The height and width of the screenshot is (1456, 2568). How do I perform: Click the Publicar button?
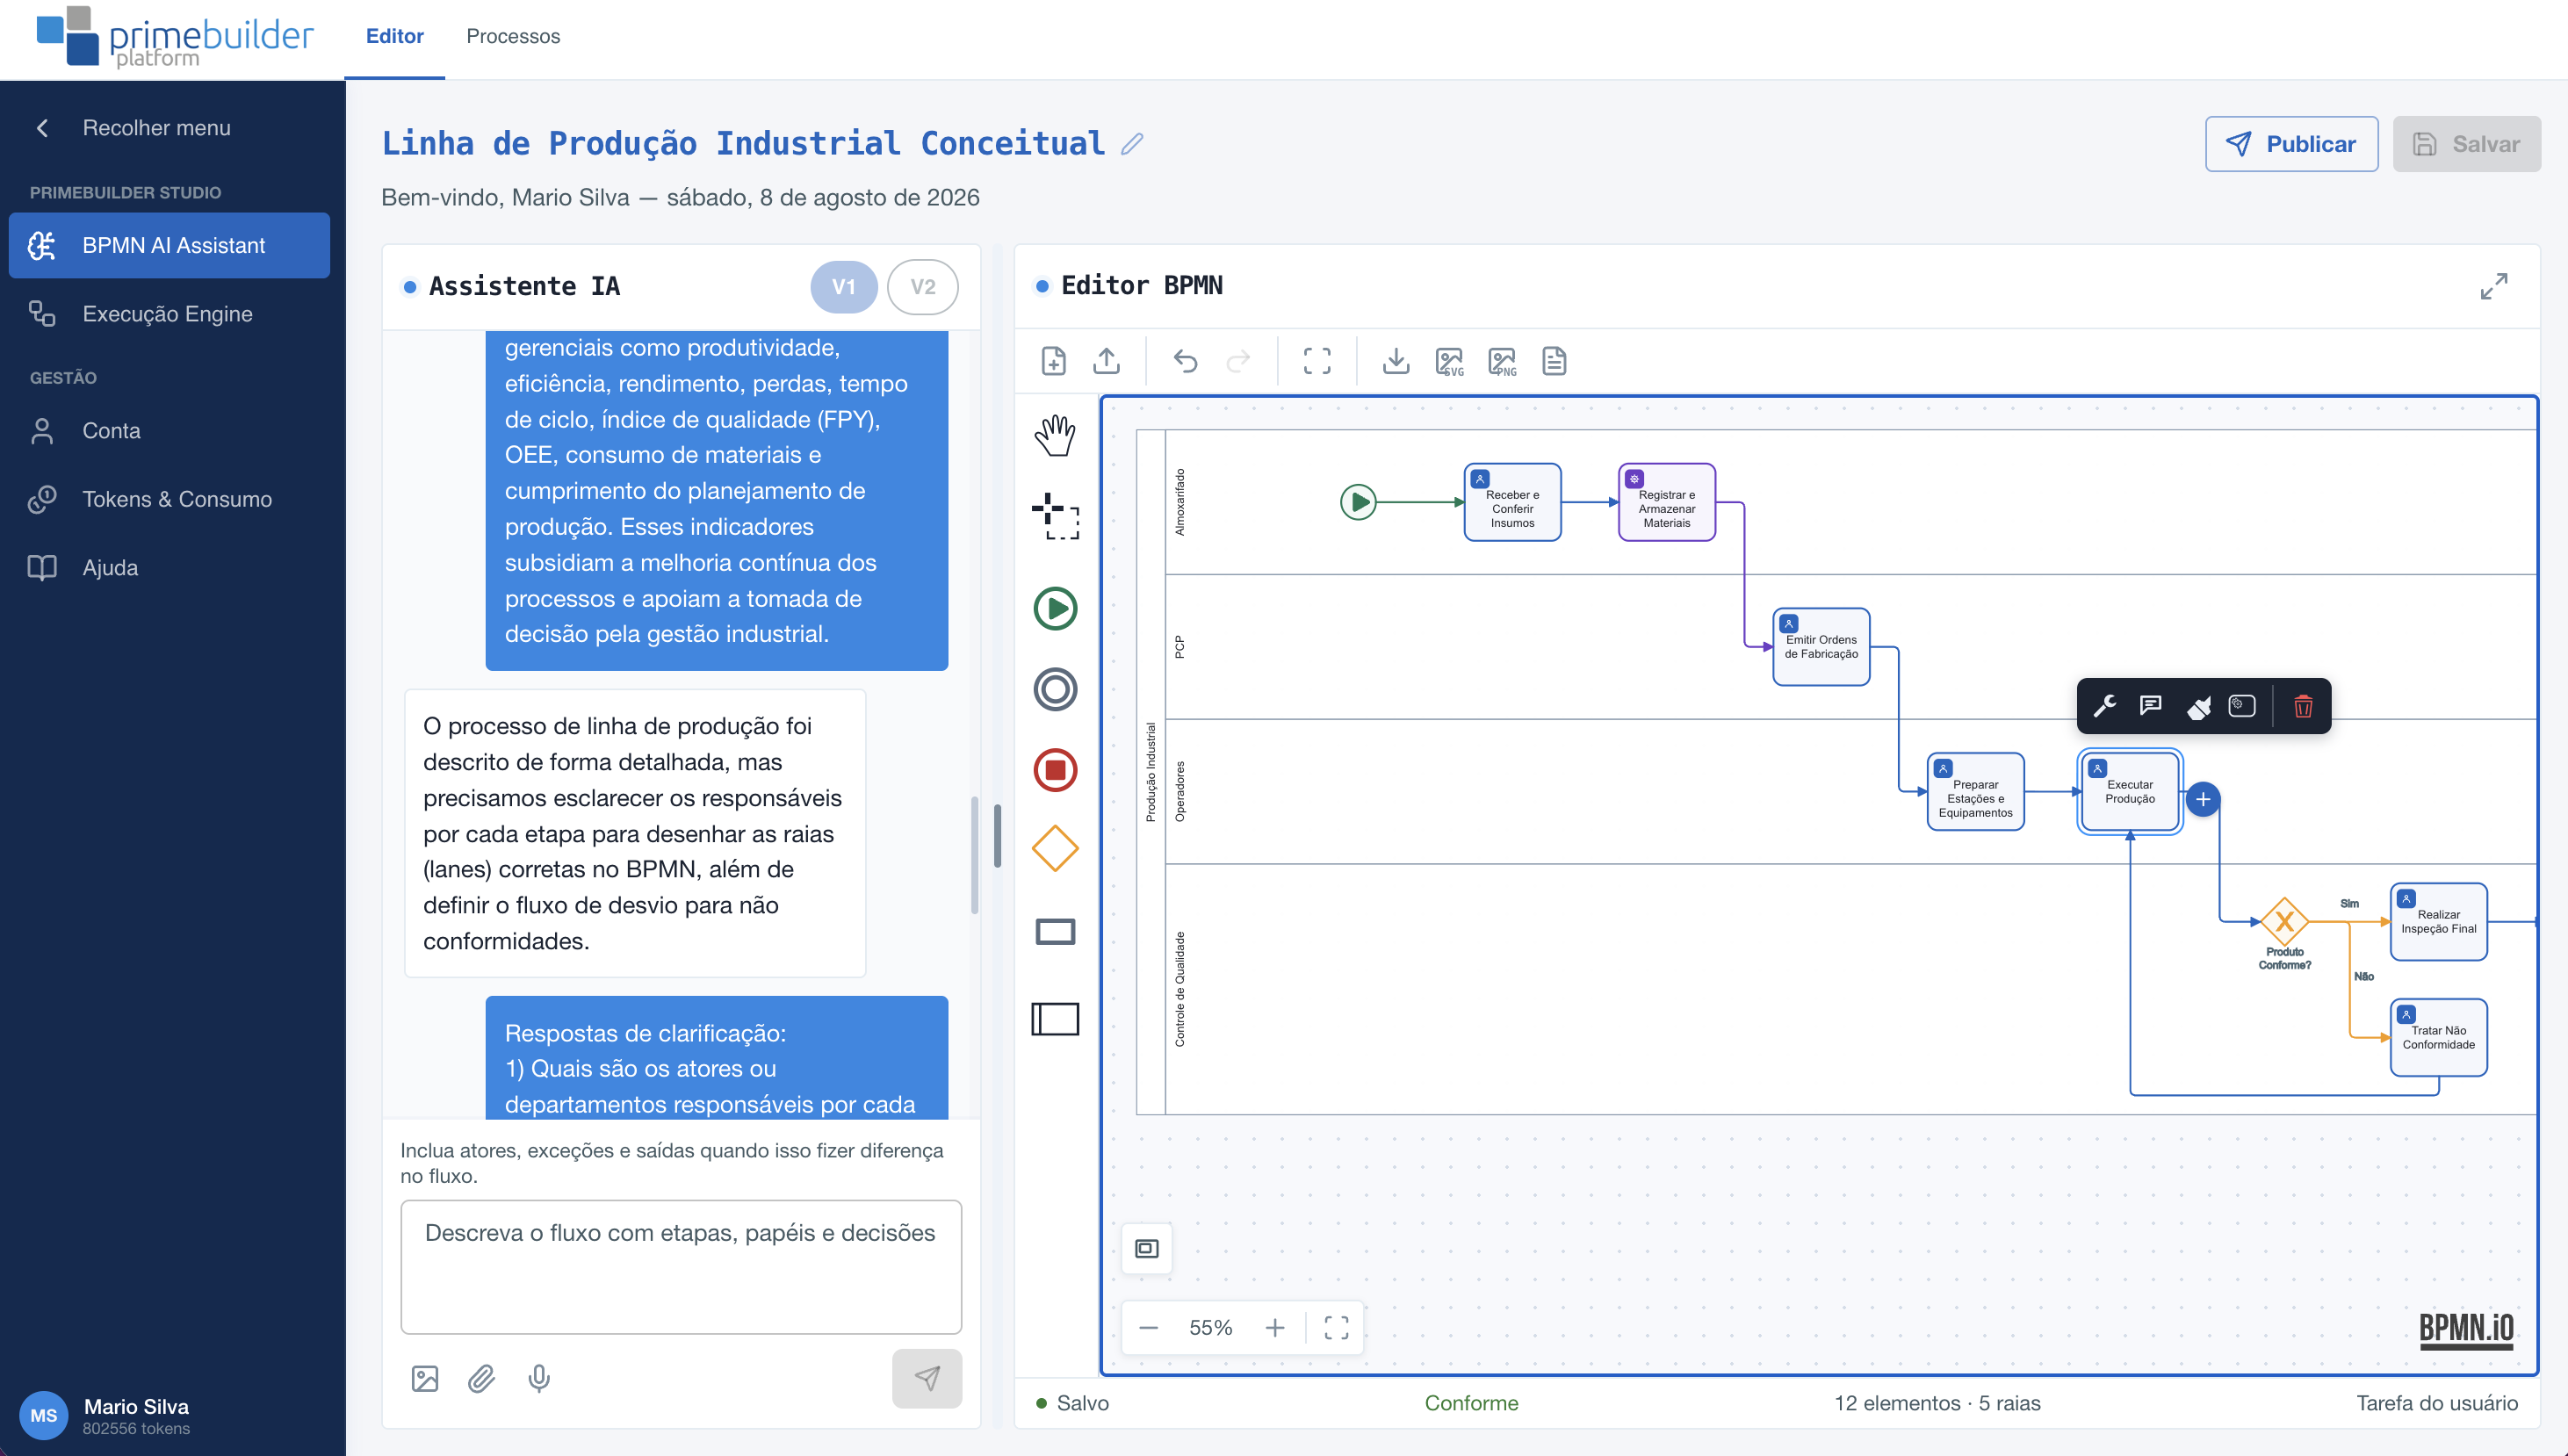(2291, 144)
